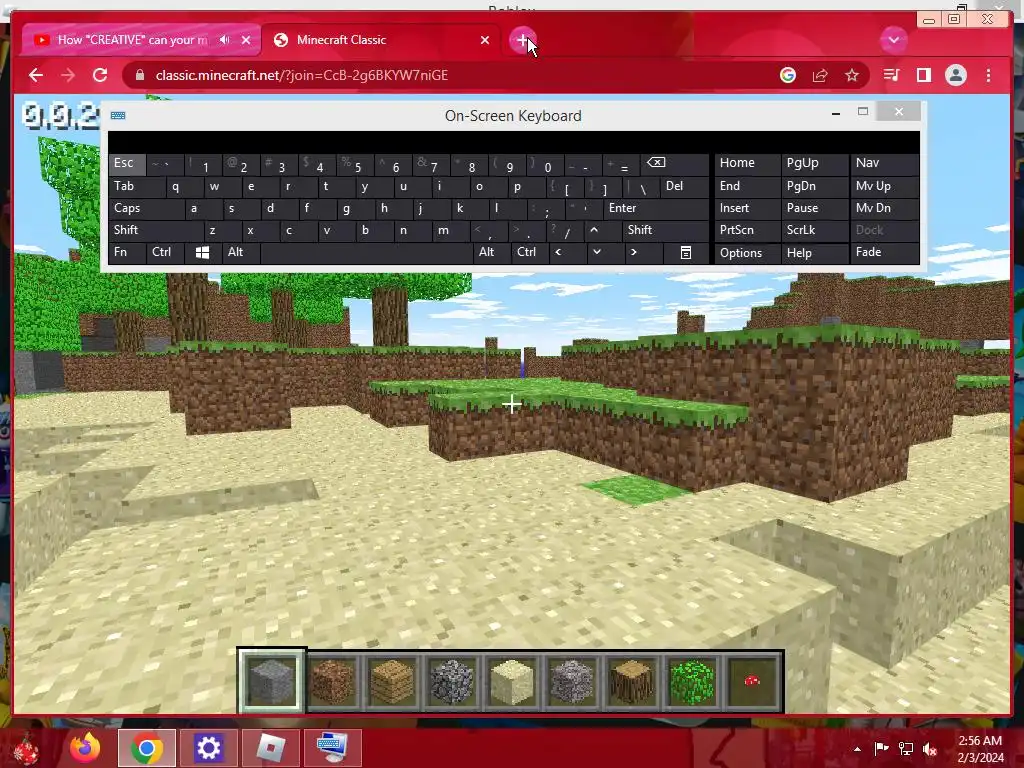Toggle Chrome side panel icon
Viewport: 1024px width, 768px height.
[x=923, y=75]
